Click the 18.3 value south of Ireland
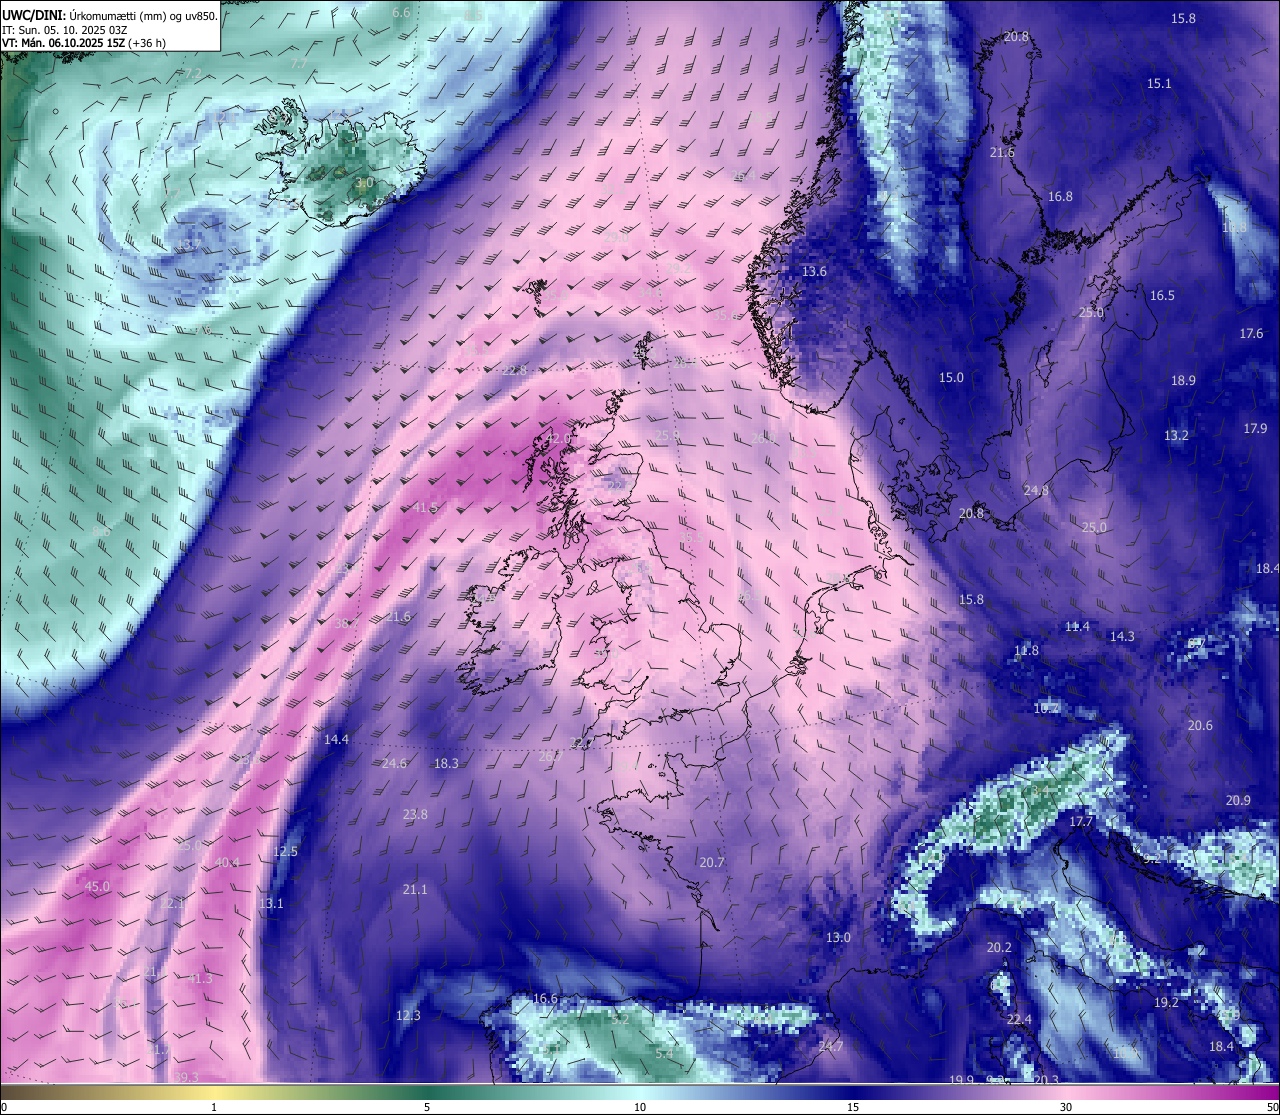This screenshot has width=1280, height=1115. (x=446, y=764)
